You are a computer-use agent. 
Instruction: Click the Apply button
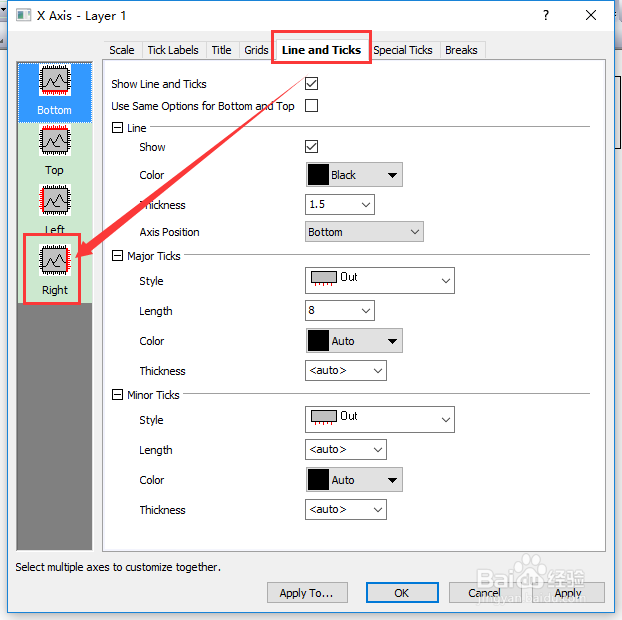(568, 593)
